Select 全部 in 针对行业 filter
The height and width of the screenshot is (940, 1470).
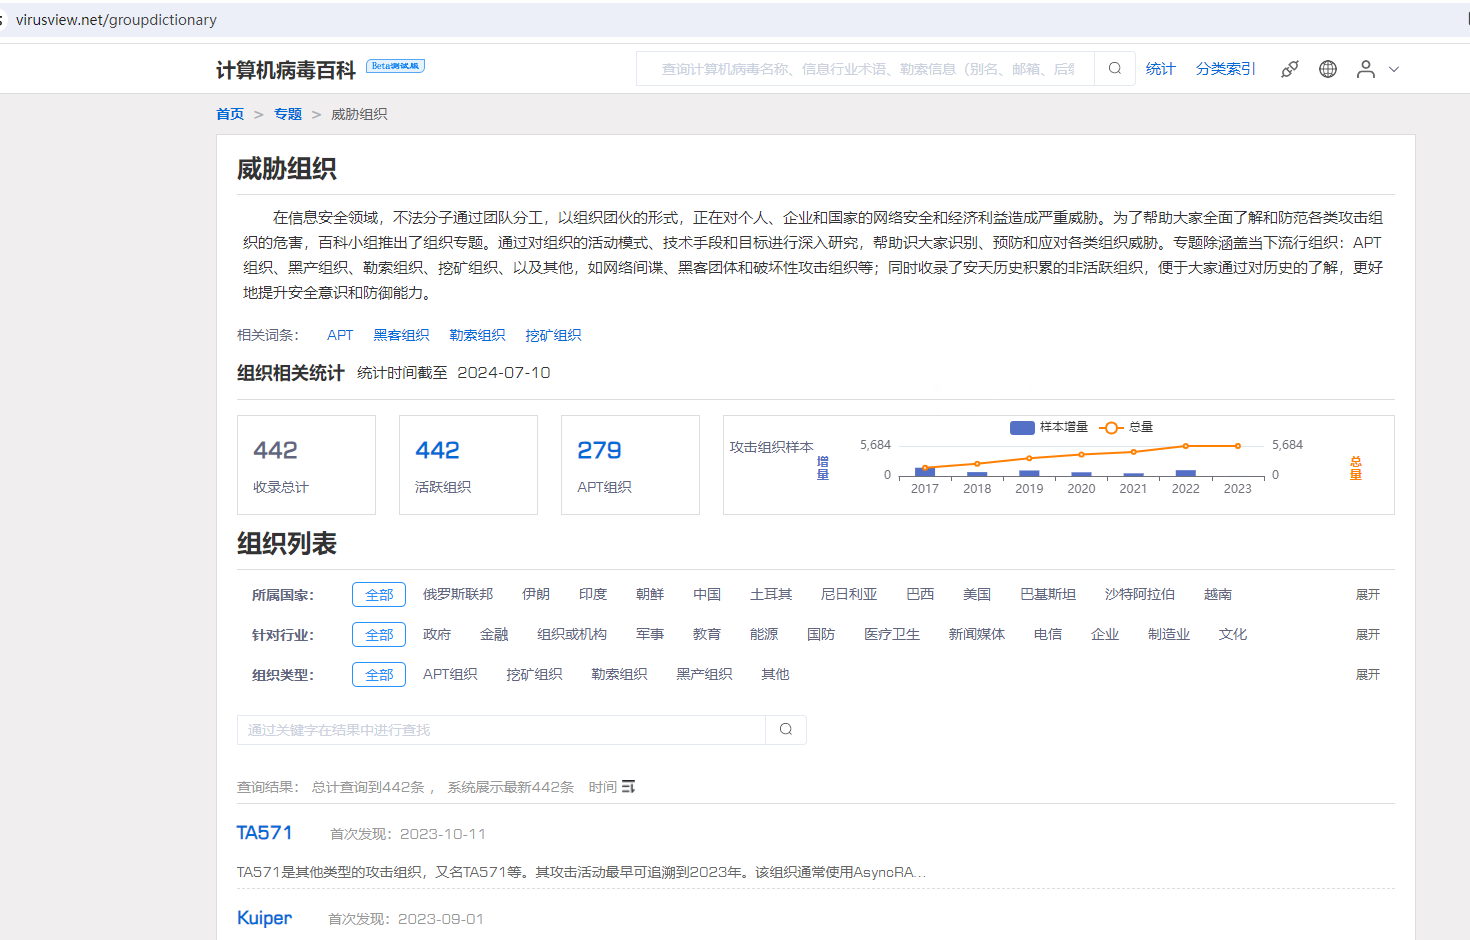379,635
